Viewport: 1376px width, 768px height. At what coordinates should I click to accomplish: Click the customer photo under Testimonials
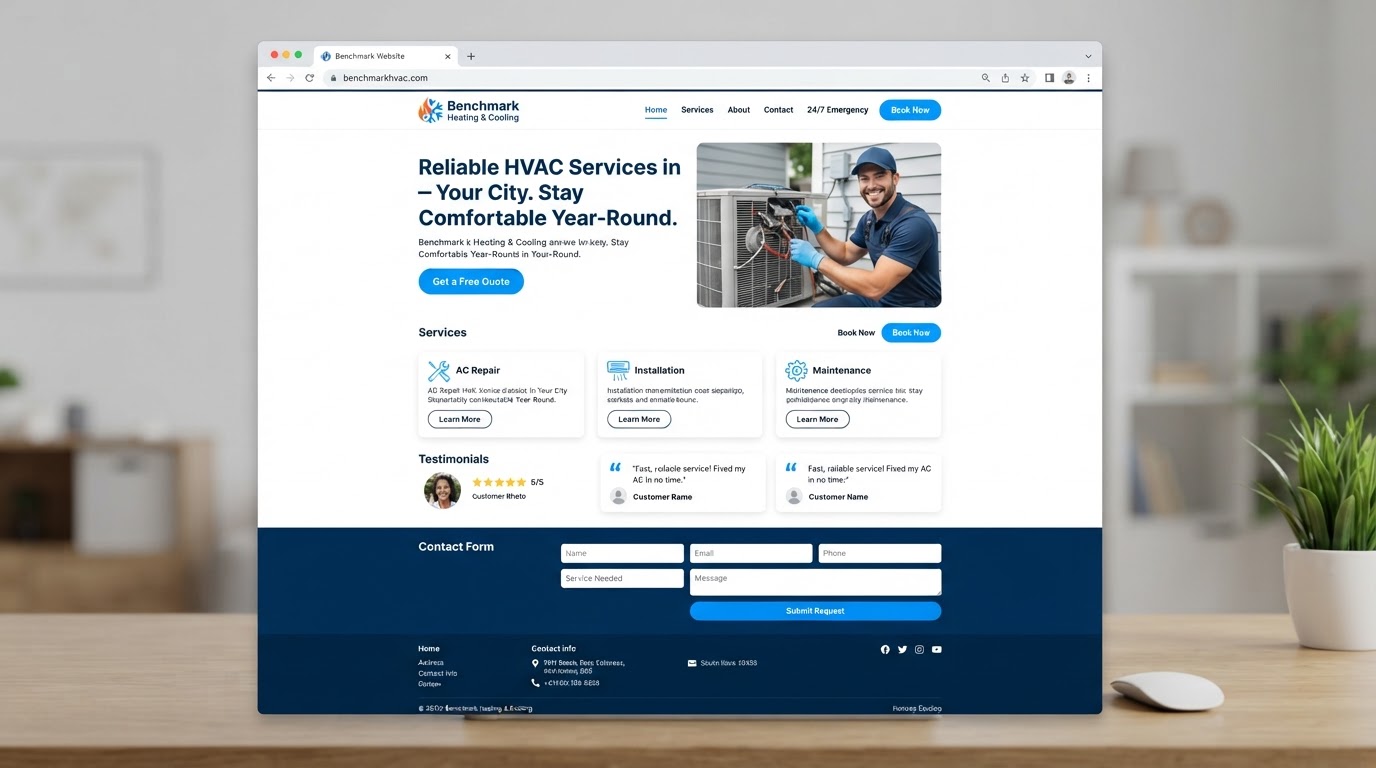click(x=442, y=490)
